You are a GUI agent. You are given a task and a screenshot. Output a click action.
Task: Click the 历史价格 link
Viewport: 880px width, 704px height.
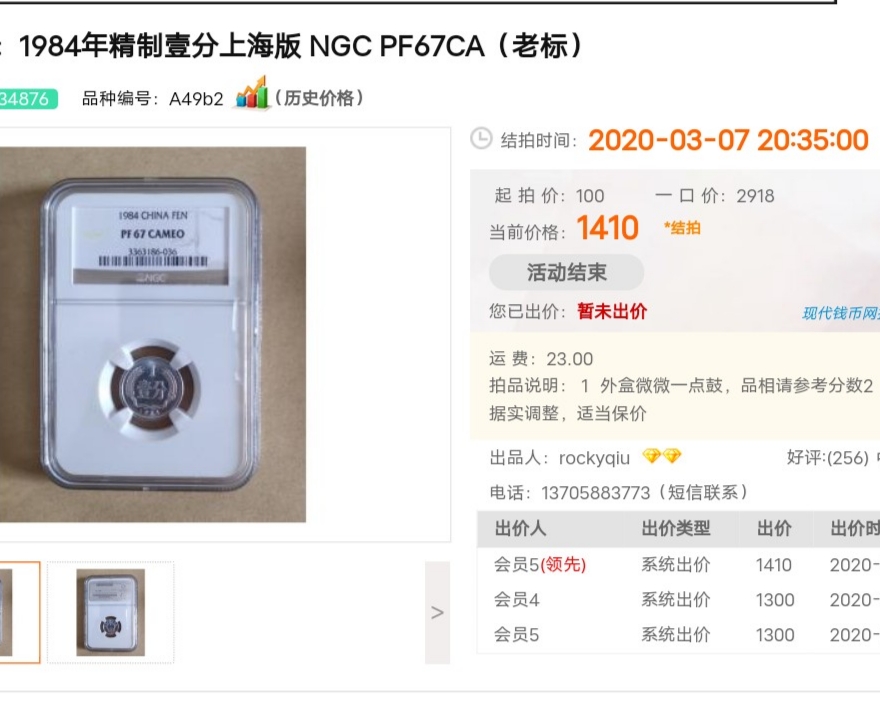point(319,98)
